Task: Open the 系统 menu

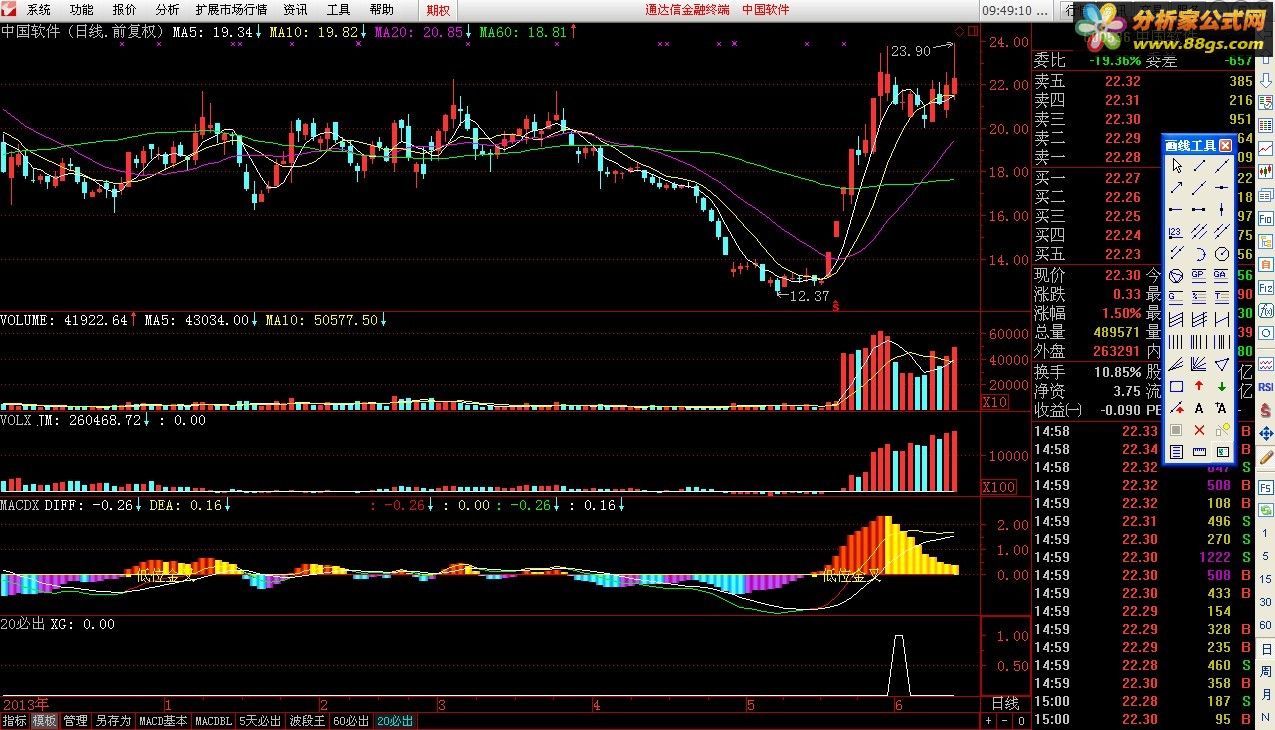Action: [40, 9]
